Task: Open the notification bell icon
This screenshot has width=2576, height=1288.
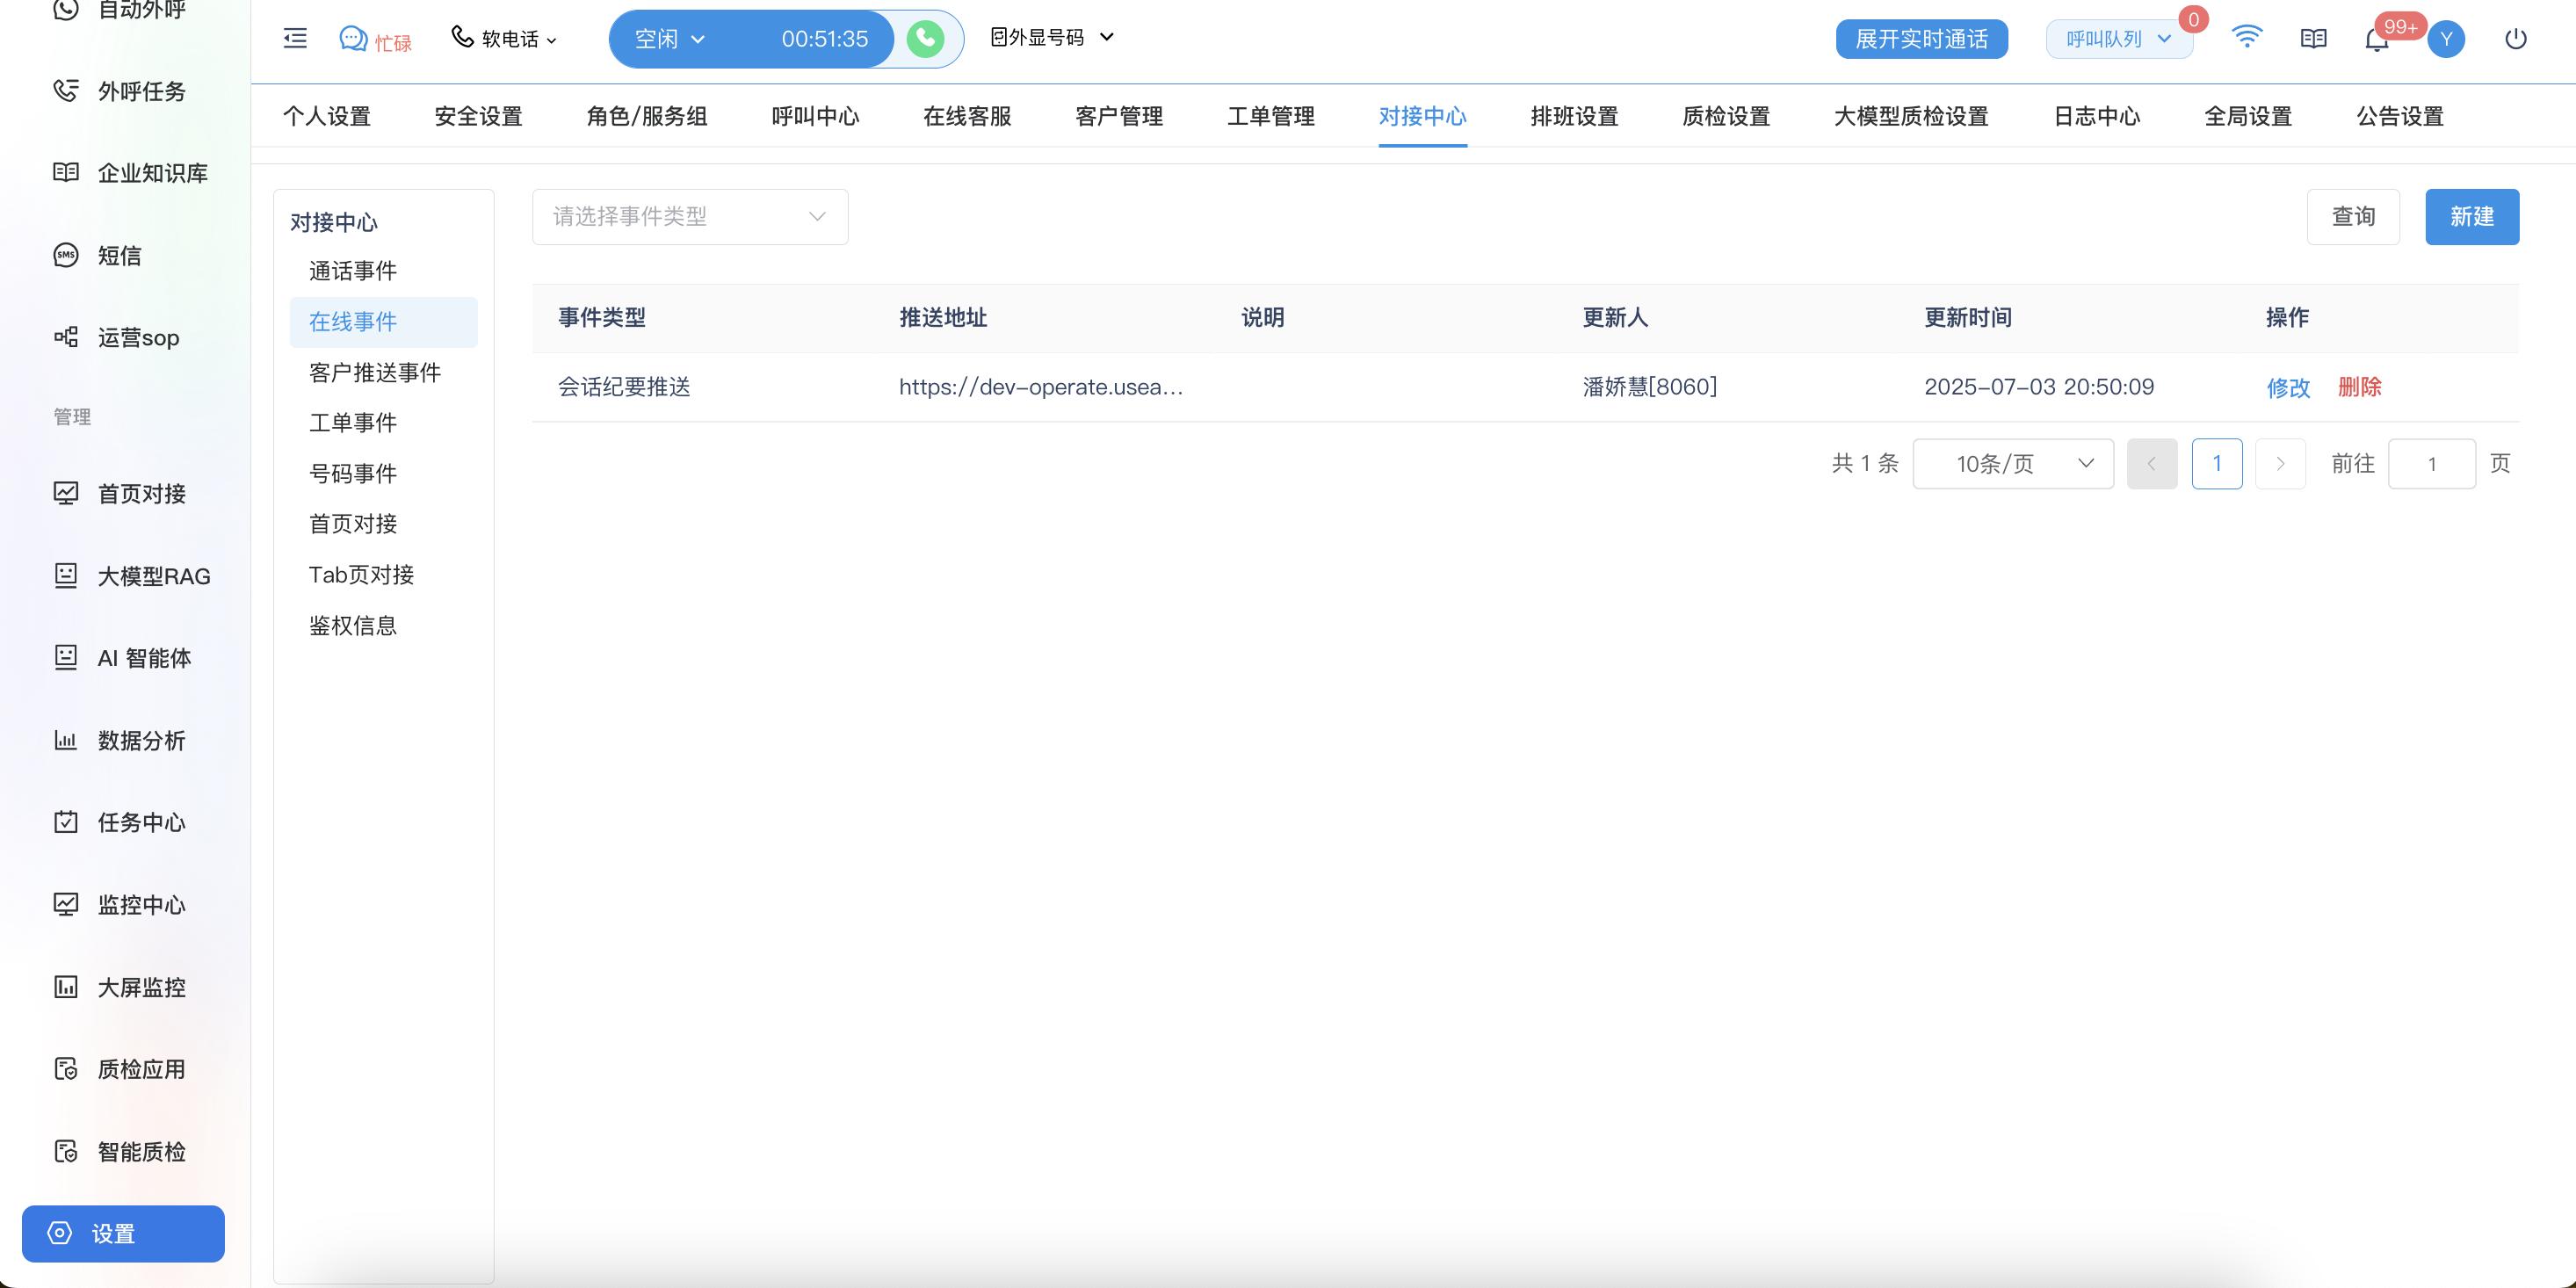Action: (x=2376, y=40)
